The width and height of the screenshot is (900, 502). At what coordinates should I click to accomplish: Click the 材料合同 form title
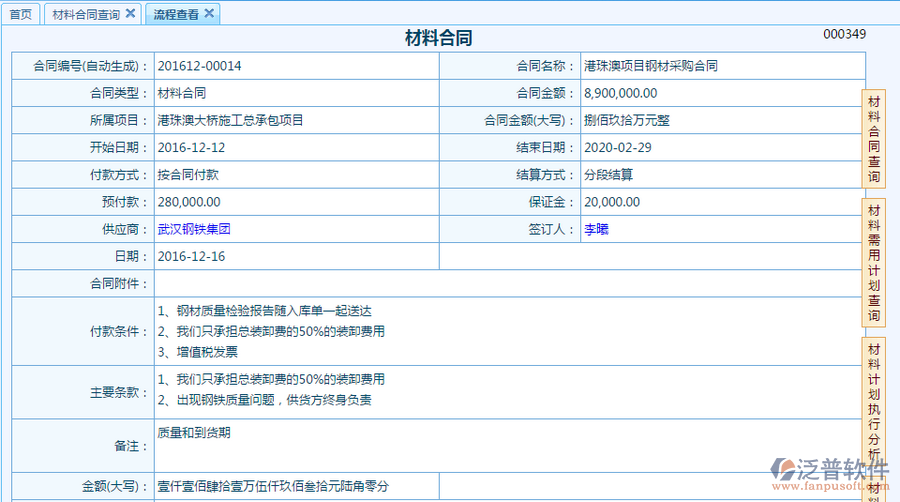tap(439, 38)
